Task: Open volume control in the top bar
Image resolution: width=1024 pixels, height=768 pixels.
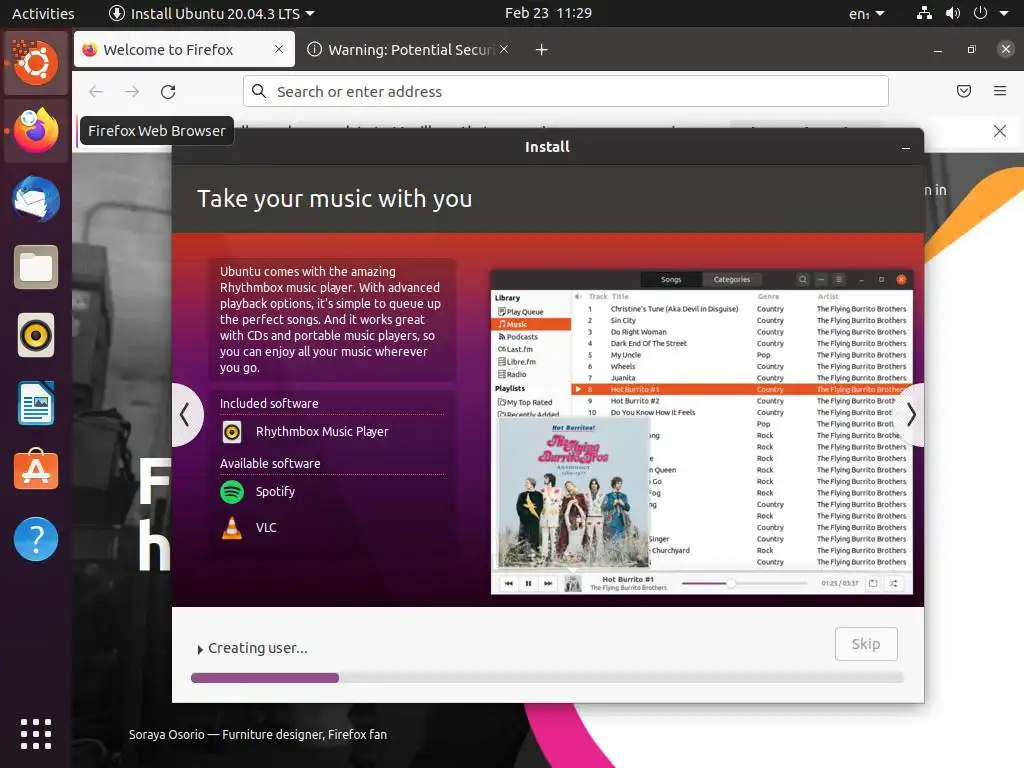Action: pyautogui.click(x=953, y=13)
